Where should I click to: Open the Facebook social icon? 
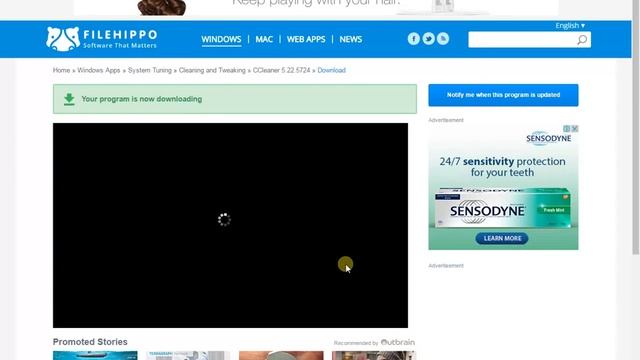coord(413,39)
